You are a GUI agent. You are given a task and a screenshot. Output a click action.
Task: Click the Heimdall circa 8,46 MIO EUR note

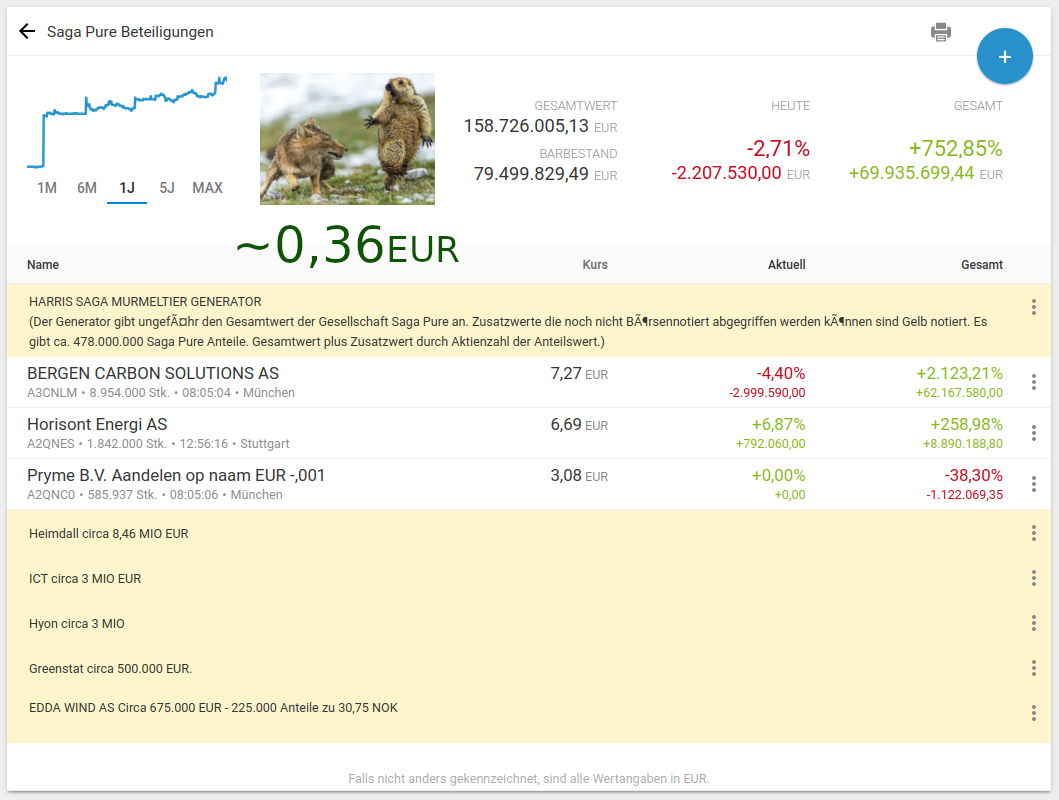pyautogui.click(x=109, y=533)
